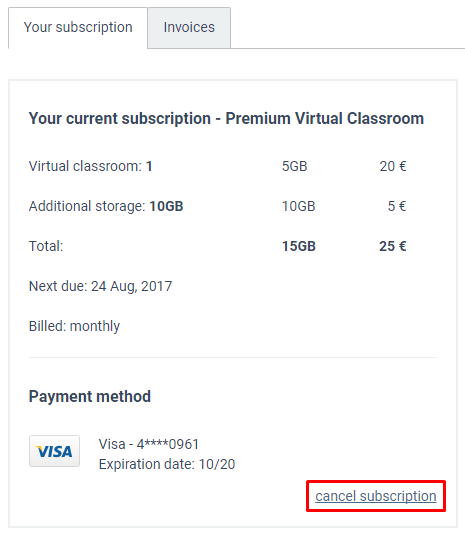Click the 5GB classroom storage value
This screenshot has height=546, width=465.
(294, 166)
